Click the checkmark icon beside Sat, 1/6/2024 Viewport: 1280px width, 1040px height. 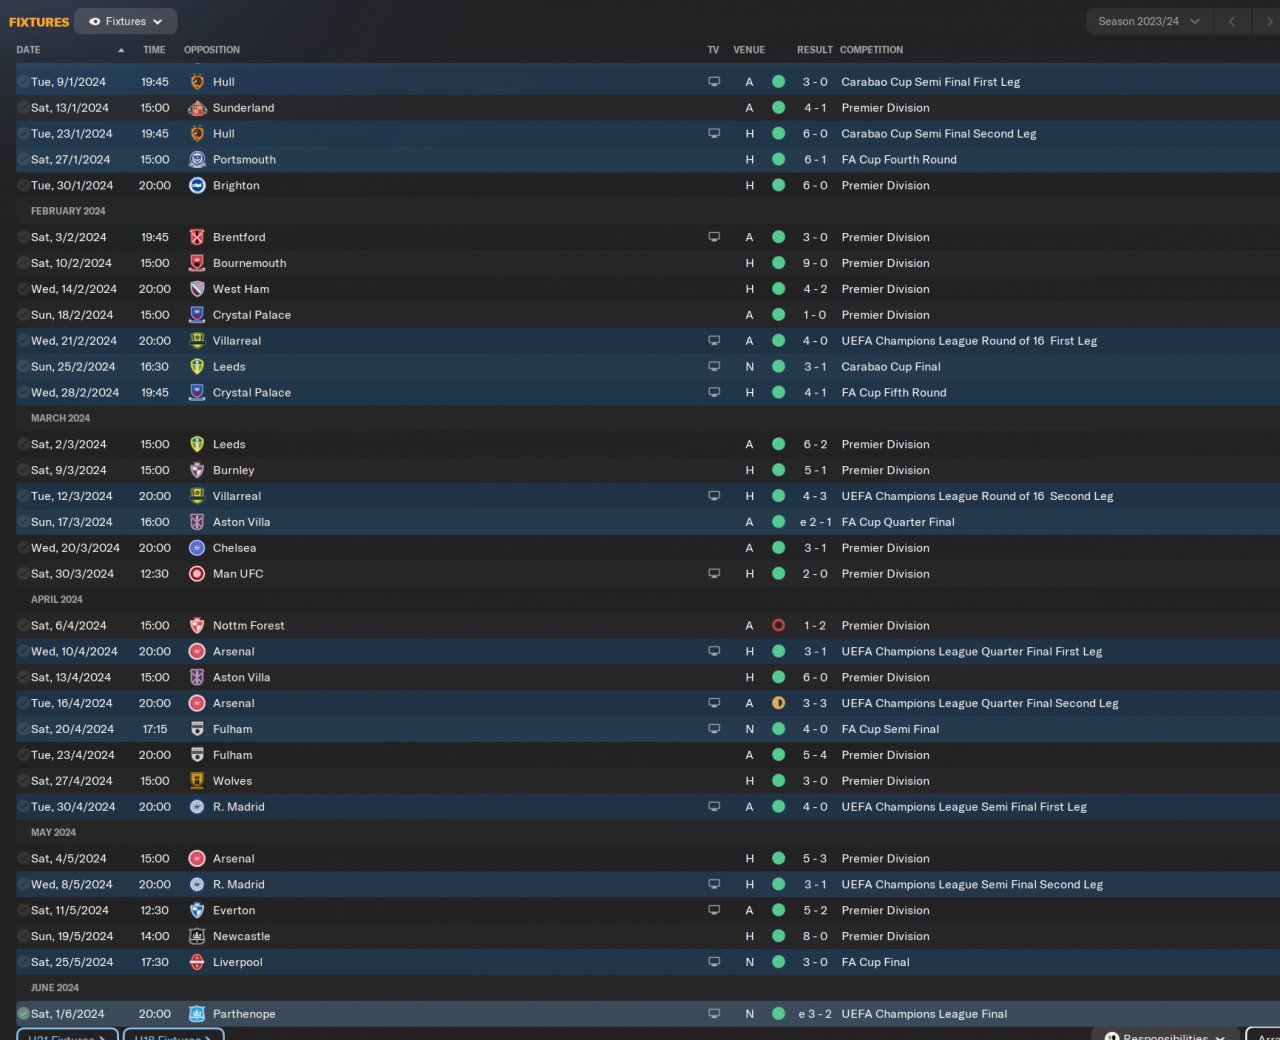(x=23, y=1015)
